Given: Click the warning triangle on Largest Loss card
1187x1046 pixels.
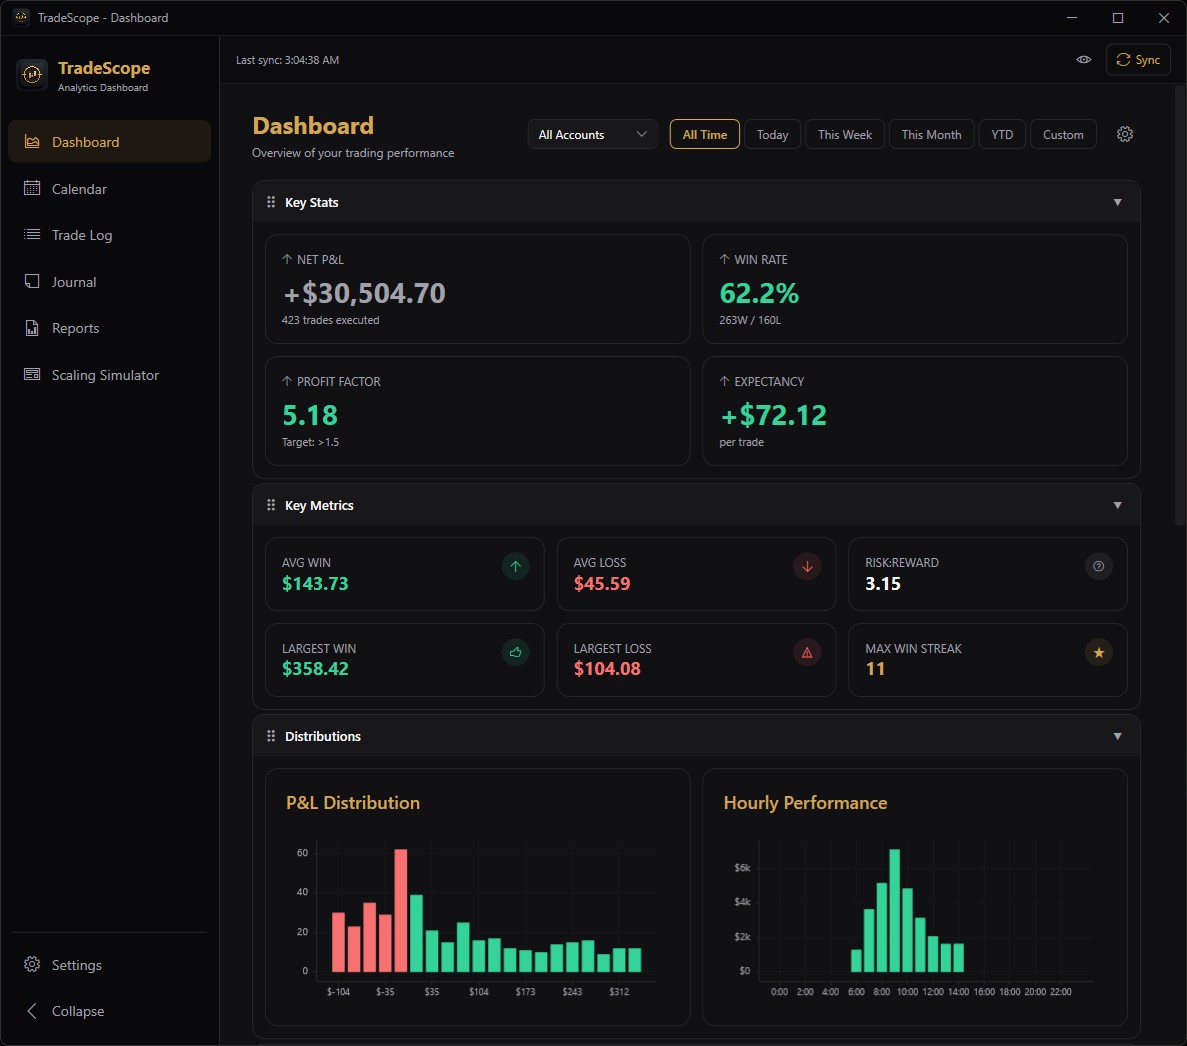Looking at the screenshot, I should [807, 652].
